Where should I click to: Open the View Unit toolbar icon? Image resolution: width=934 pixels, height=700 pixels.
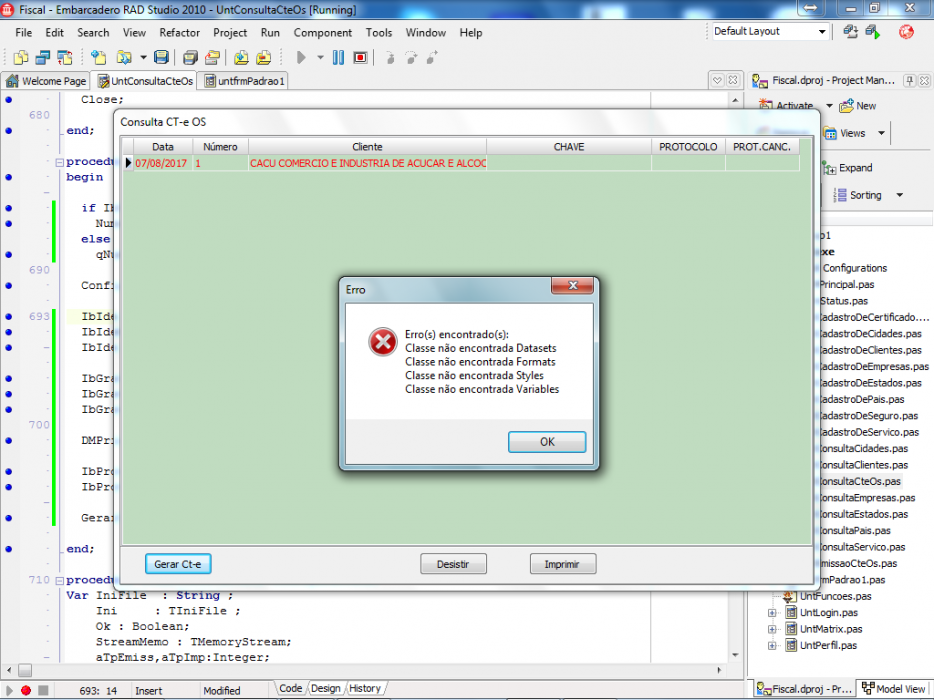pos(21,57)
